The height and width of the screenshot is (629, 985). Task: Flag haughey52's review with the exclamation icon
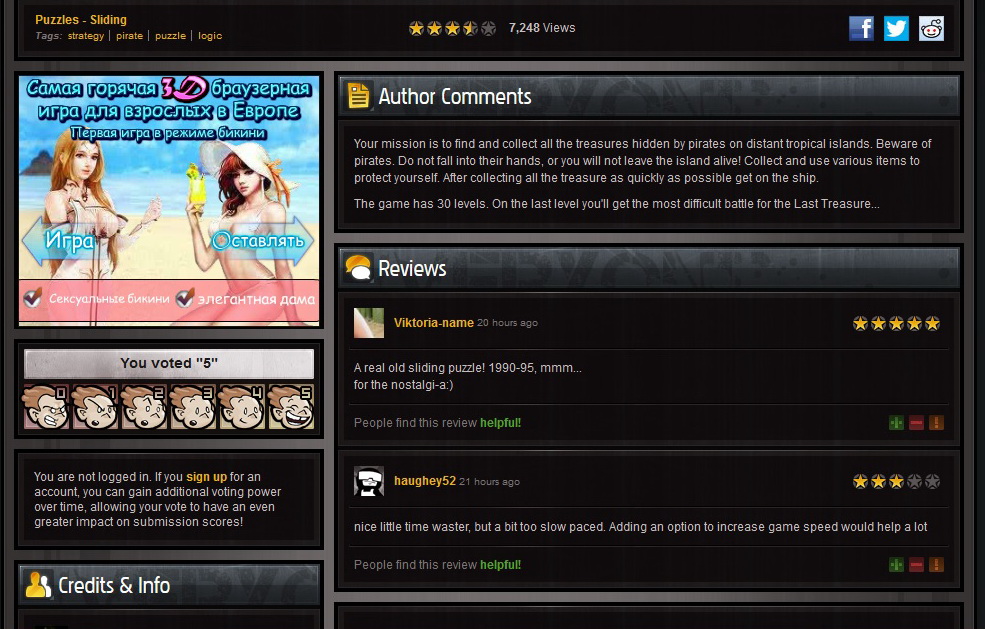936,565
